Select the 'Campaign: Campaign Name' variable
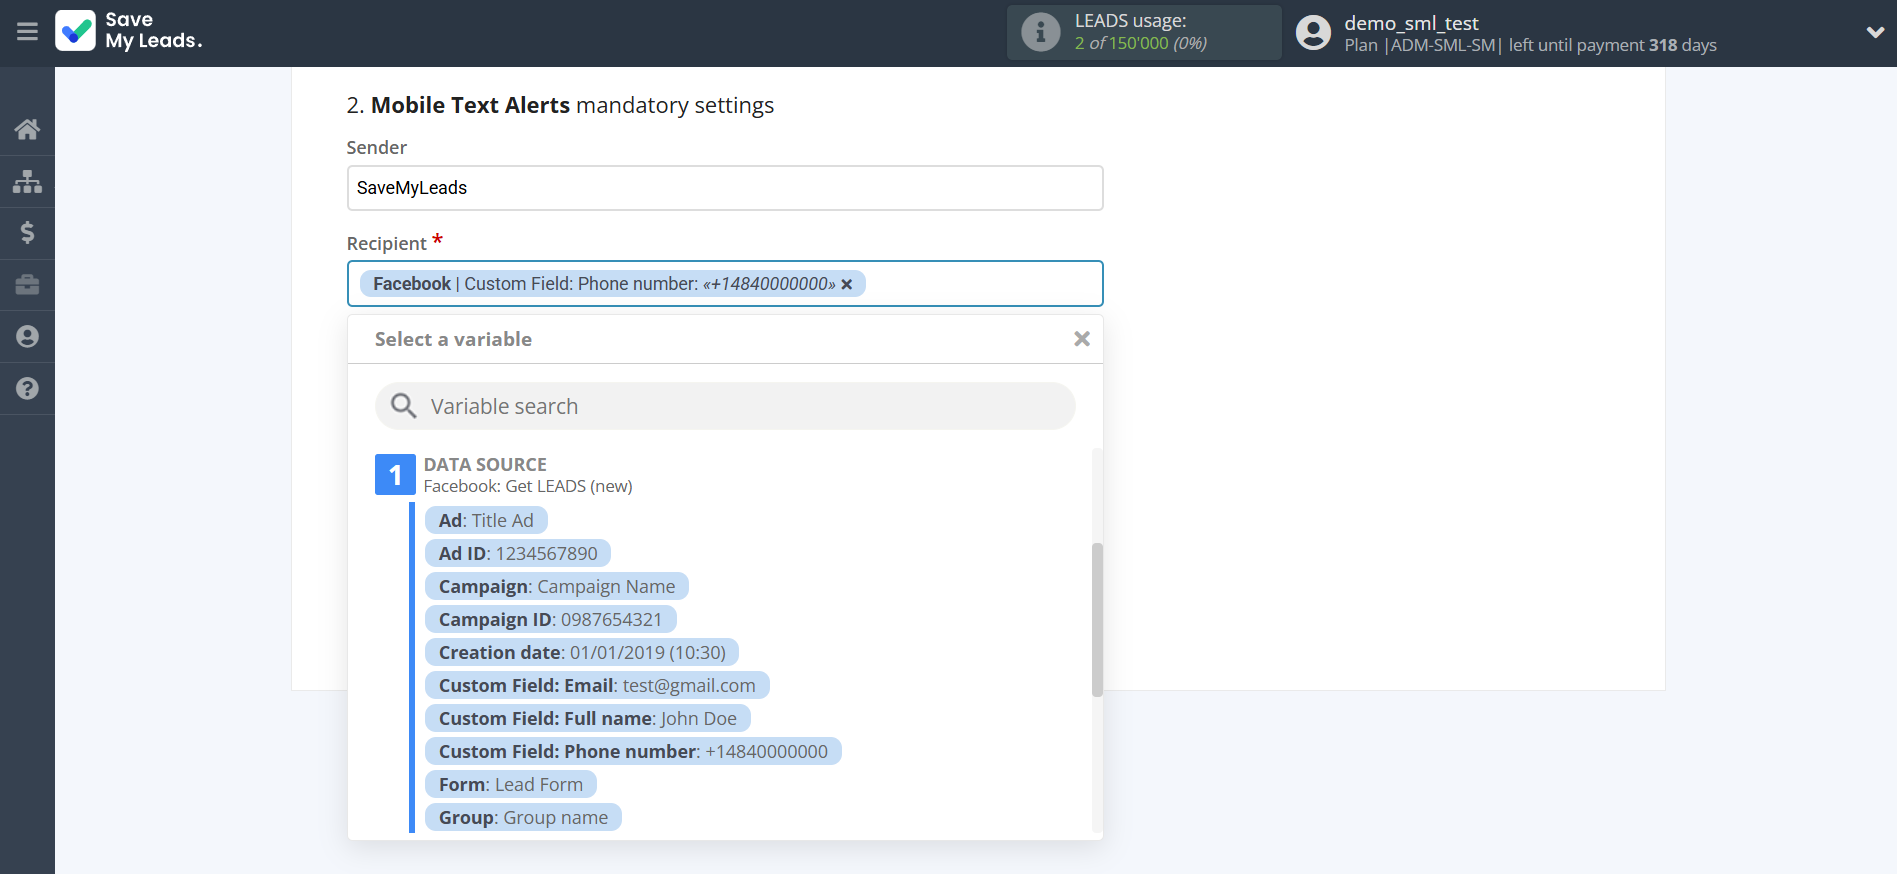Image resolution: width=1897 pixels, height=874 pixels. (557, 586)
